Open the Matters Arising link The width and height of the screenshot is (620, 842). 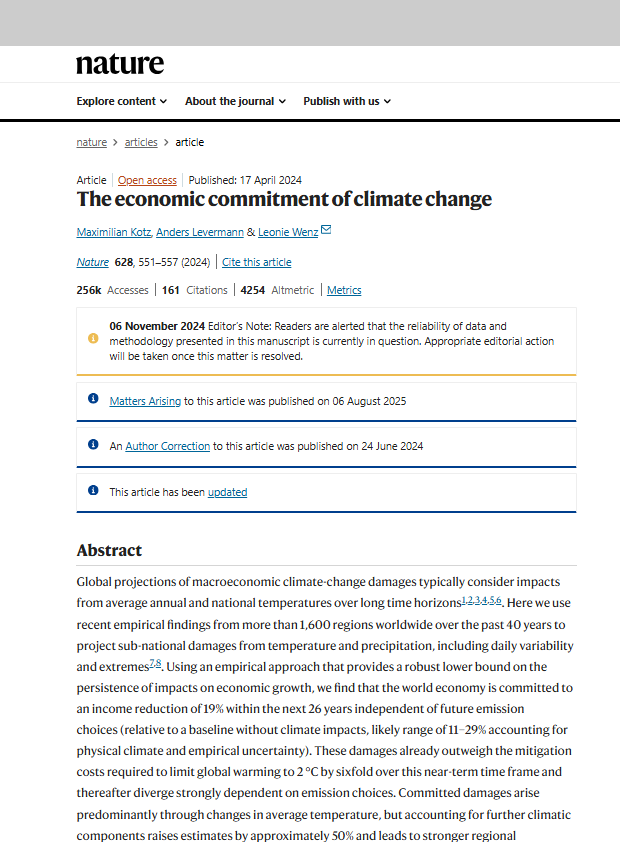[x=145, y=400]
